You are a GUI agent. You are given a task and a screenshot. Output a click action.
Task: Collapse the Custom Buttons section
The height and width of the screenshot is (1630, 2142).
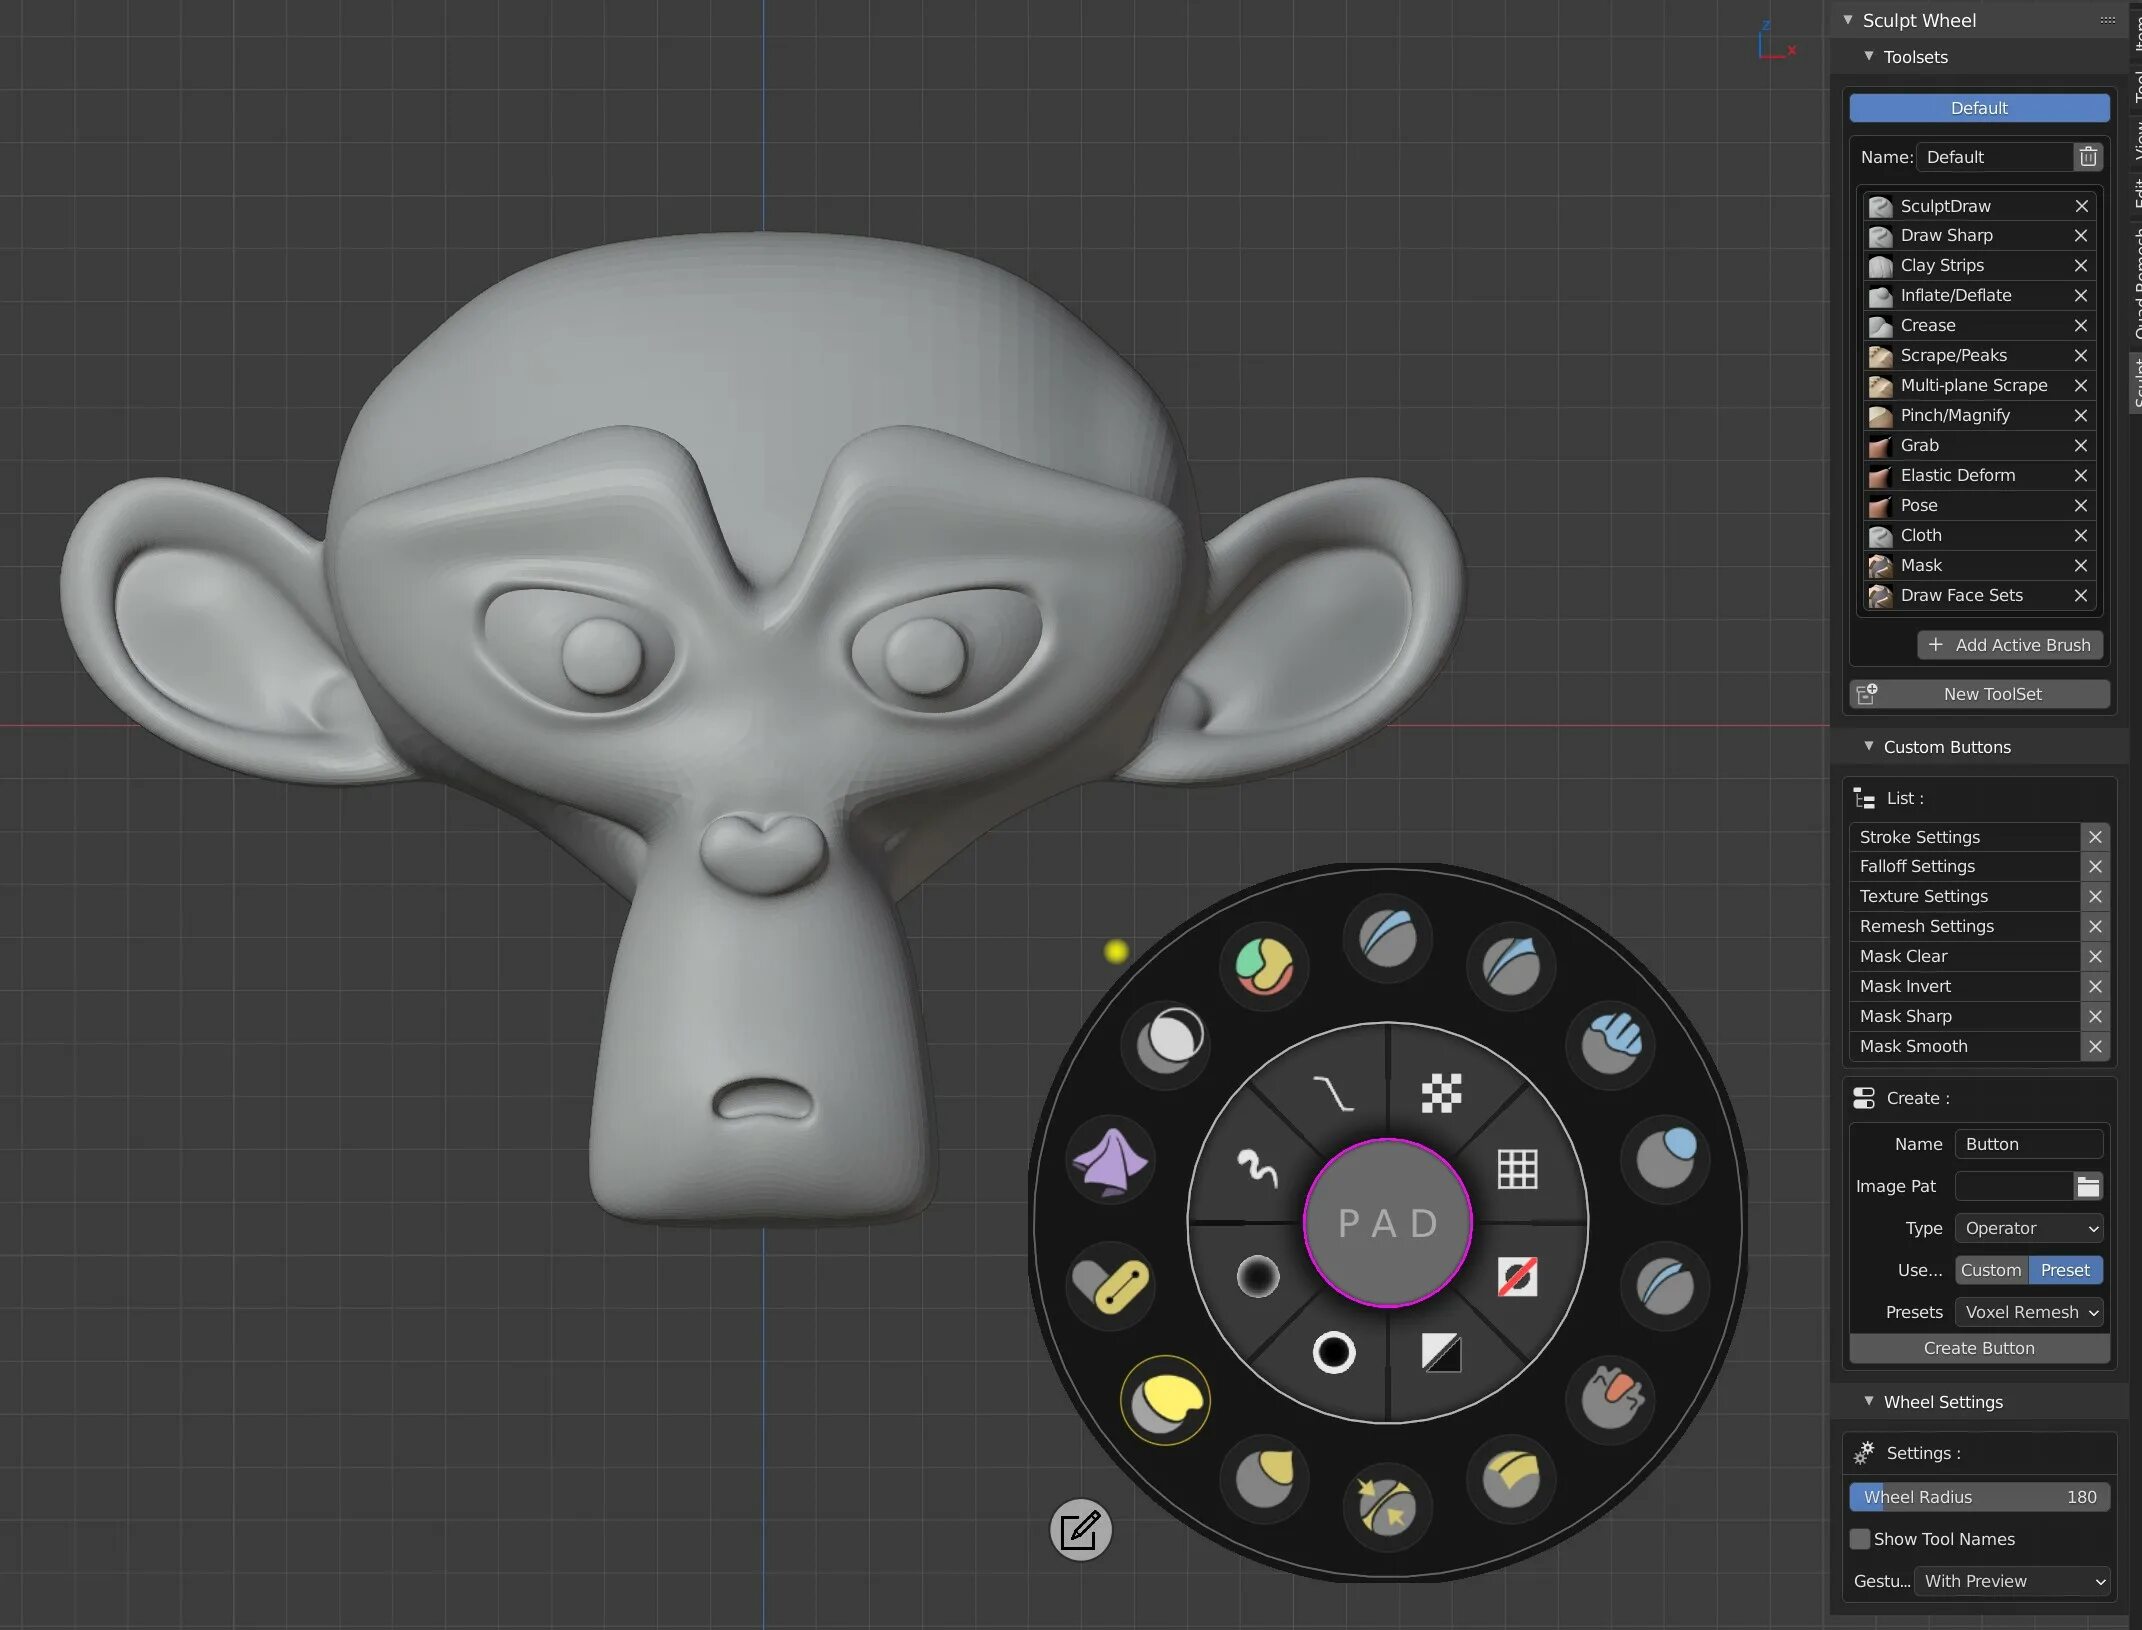pyautogui.click(x=1869, y=747)
